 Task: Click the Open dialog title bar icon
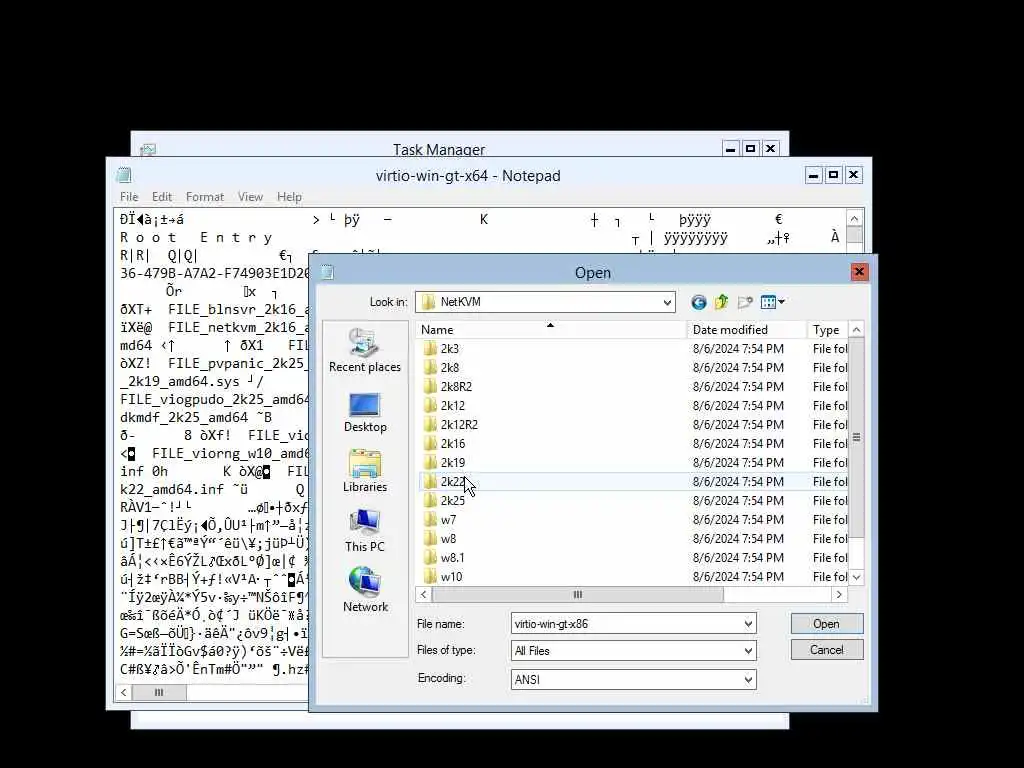tap(327, 272)
